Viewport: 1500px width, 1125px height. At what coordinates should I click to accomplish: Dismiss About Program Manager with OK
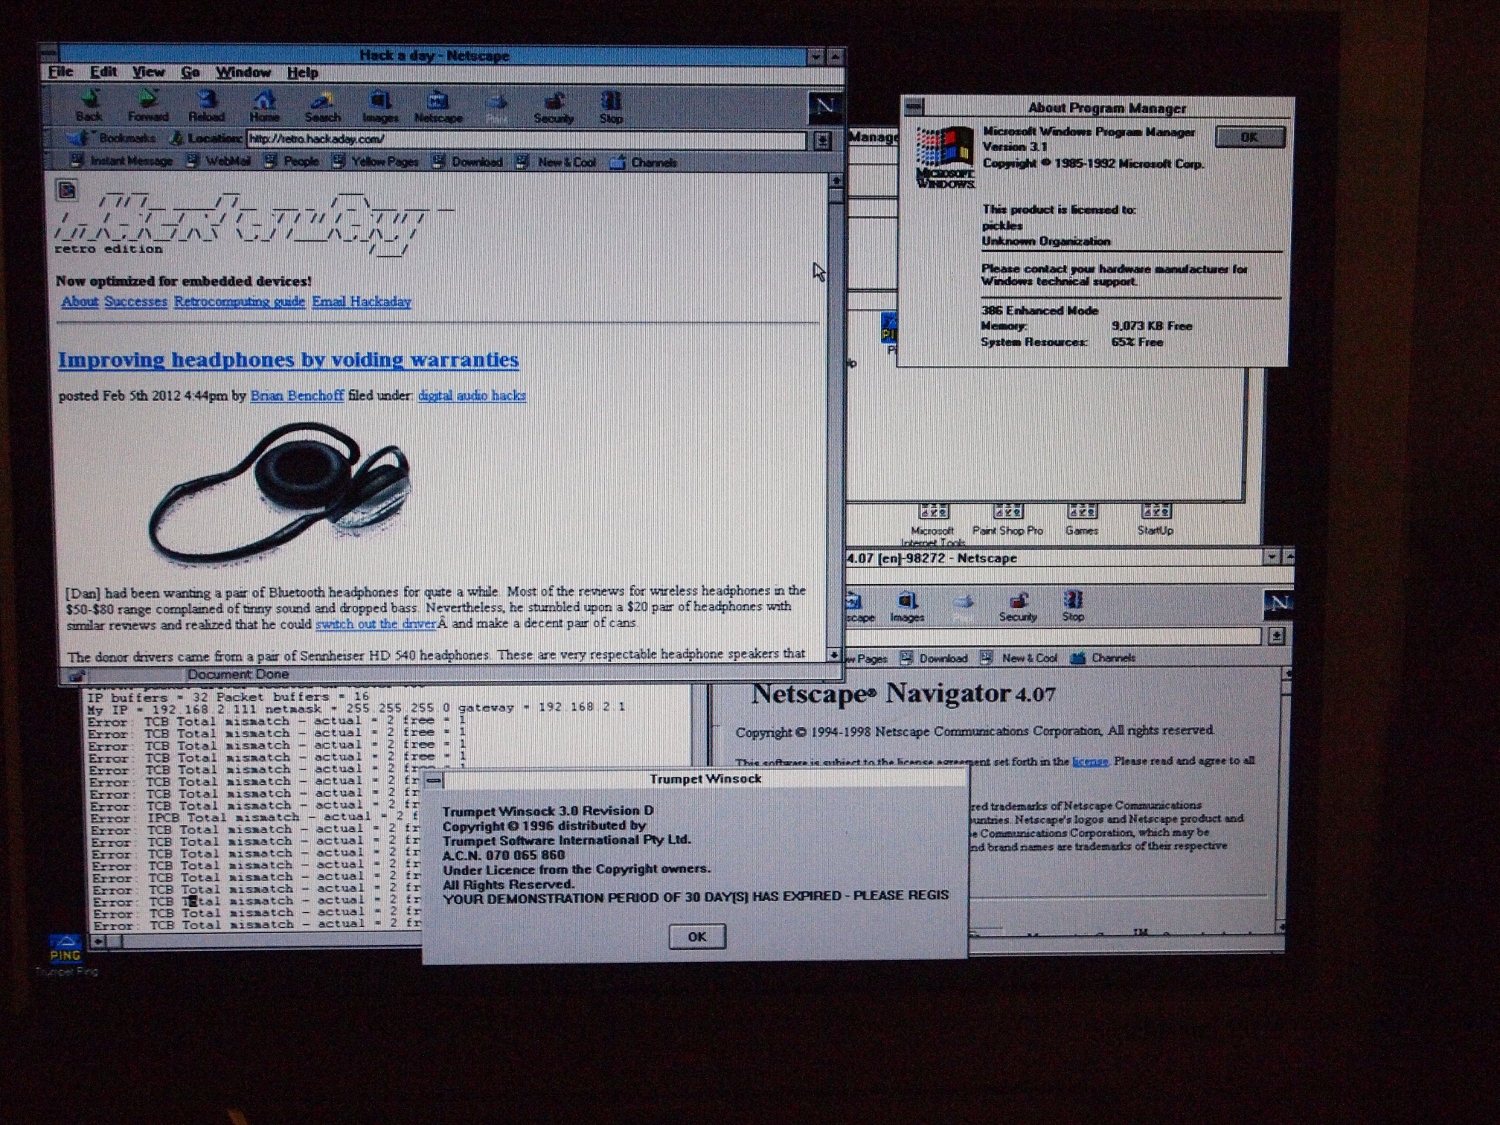point(1250,137)
